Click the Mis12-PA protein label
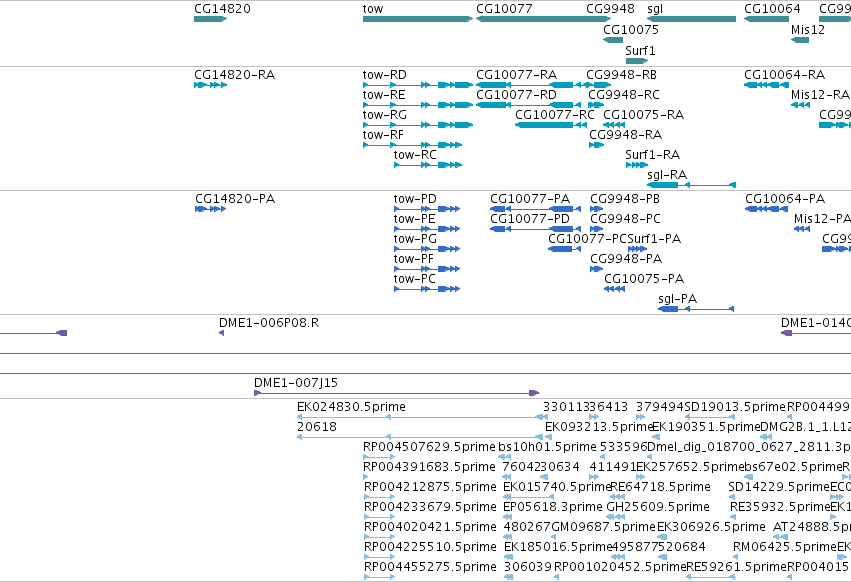This screenshot has height=582, width=851. click(x=822, y=219)
